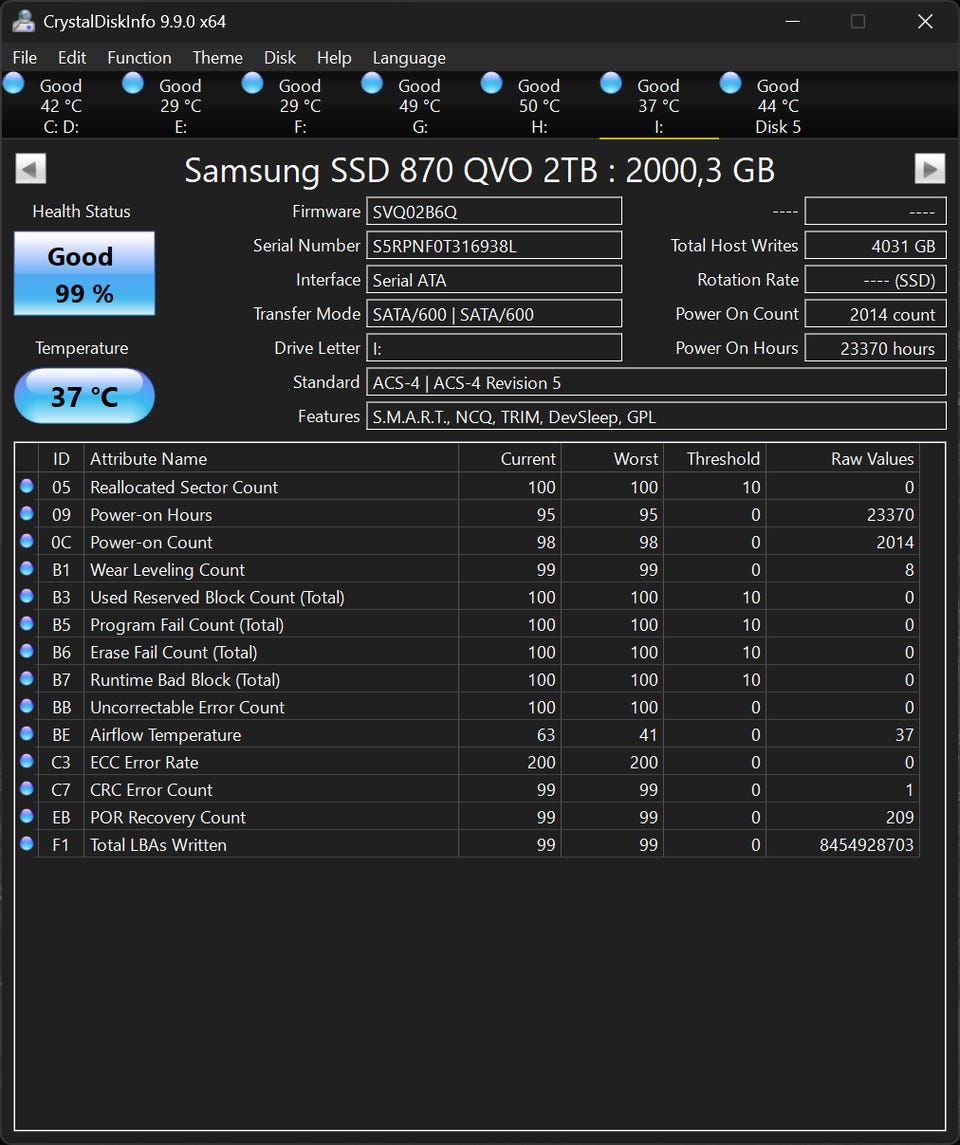This screenshot has width=960, height=1145.
Task: Click the Worst column header
Action: coord(613,459)
